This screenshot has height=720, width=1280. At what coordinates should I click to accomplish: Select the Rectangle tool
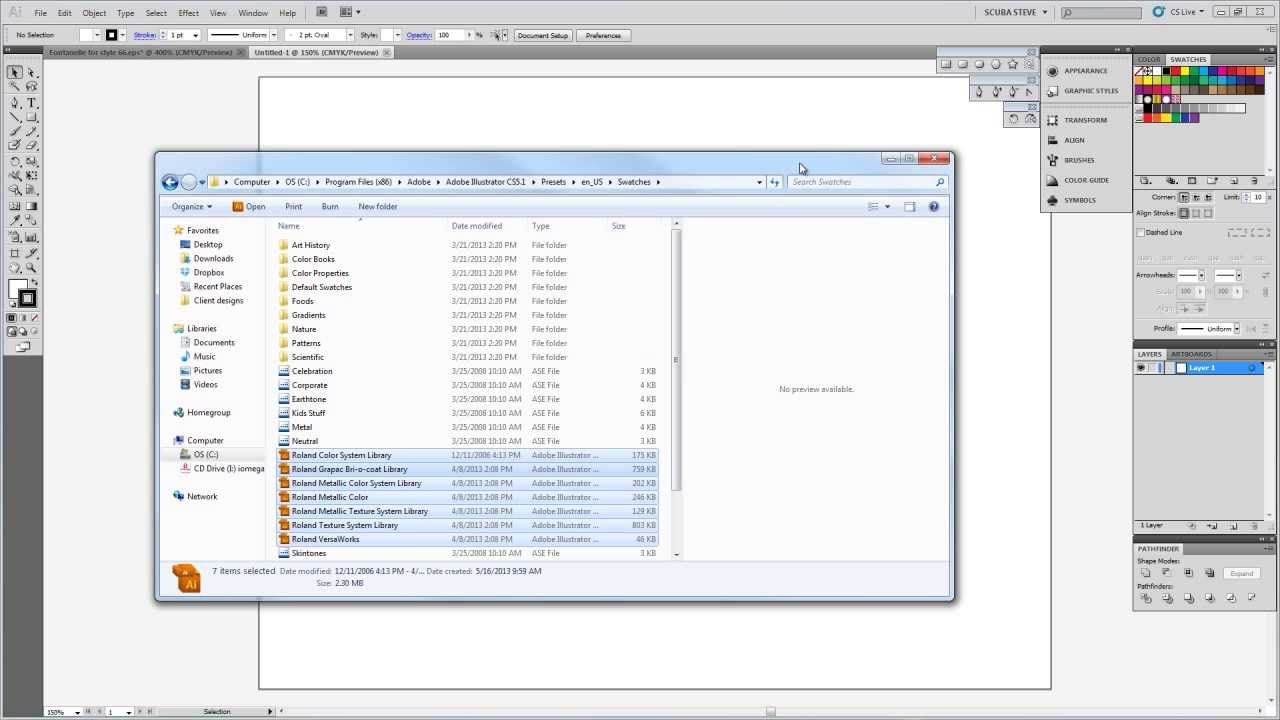(31, 116)
